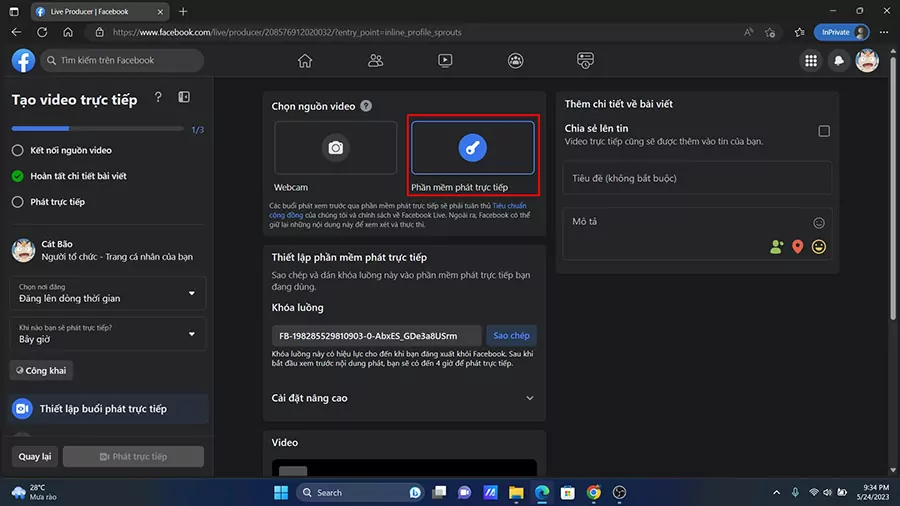The width and height of the screenshot is (900, 506).
Task: Click the help question mark beside Tạo video trực tiếp
Action: coord(158,98)
